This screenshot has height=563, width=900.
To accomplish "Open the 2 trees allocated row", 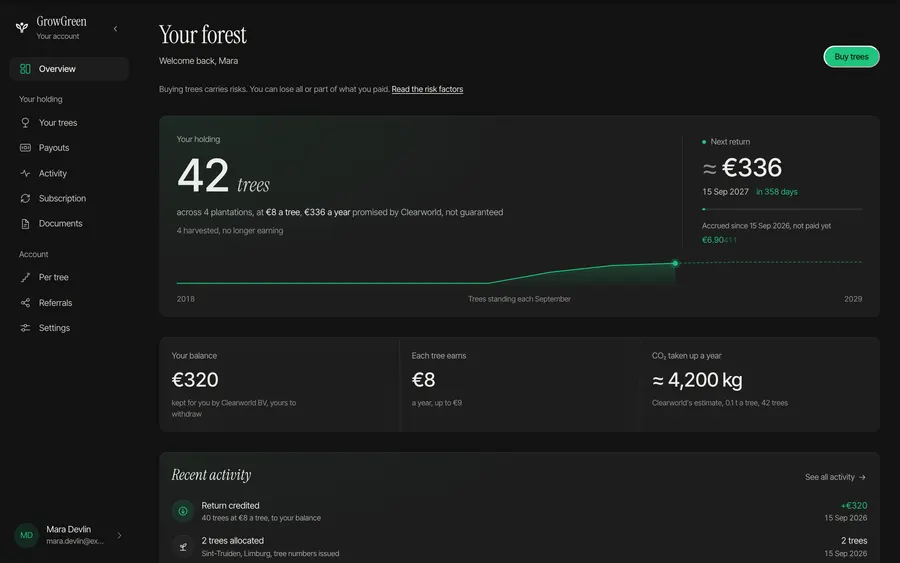I will point(519,547).
